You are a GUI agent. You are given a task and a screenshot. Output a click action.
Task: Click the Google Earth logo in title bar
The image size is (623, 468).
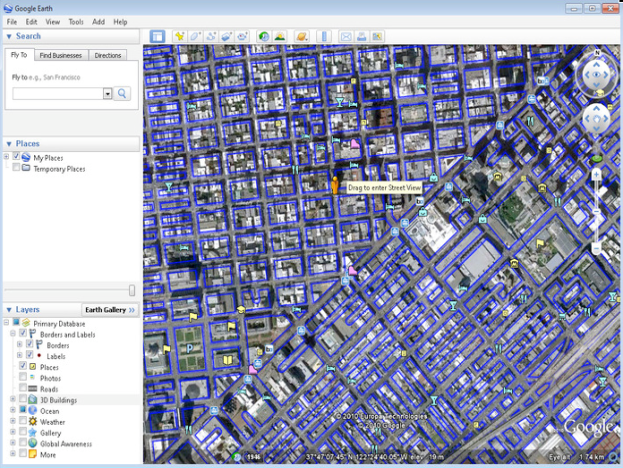[x=8, y=8]
